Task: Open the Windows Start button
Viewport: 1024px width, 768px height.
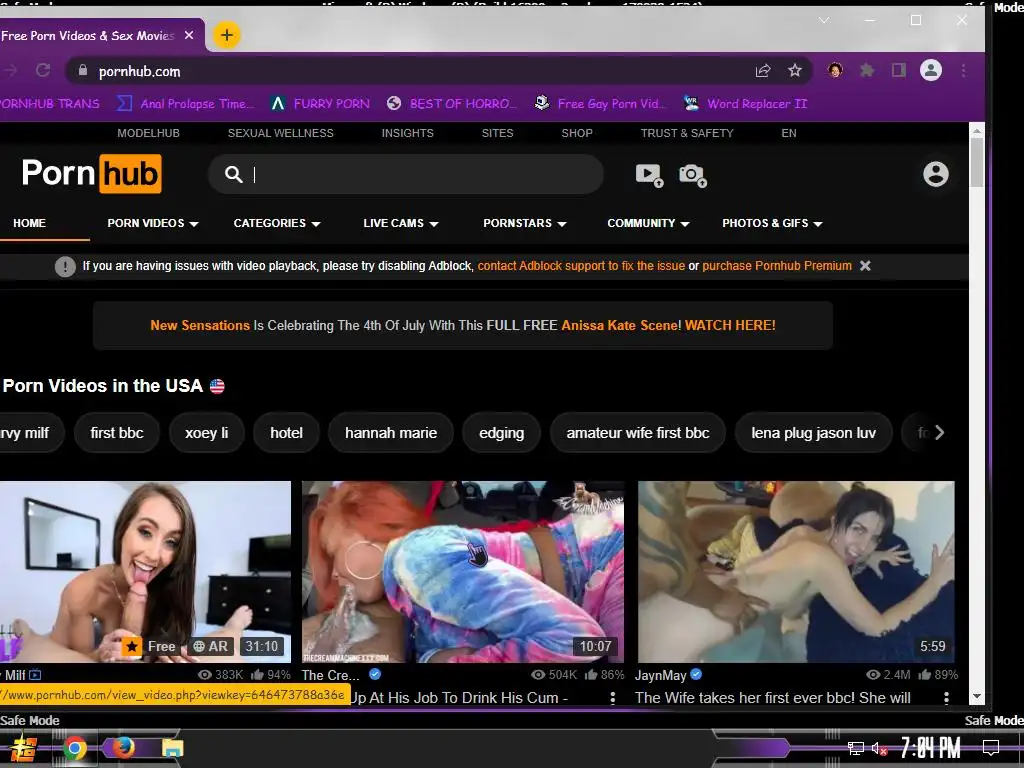Action: point(23,748)
